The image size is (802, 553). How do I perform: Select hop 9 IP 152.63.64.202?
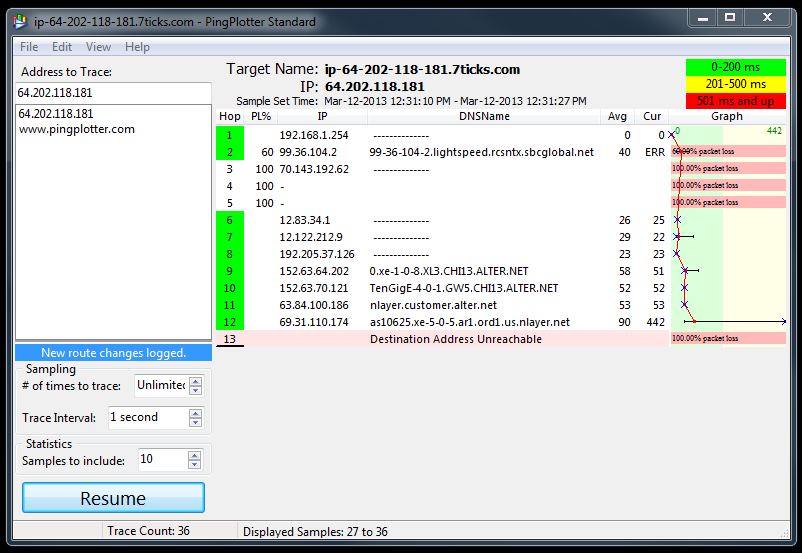[x=314, y=271]
